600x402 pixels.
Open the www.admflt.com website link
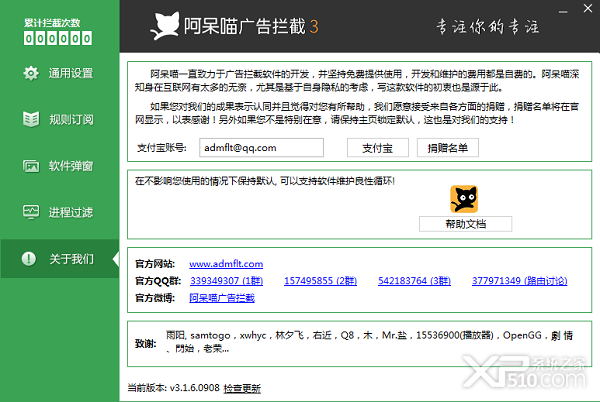pyautogui.click(x=226, y=264)
